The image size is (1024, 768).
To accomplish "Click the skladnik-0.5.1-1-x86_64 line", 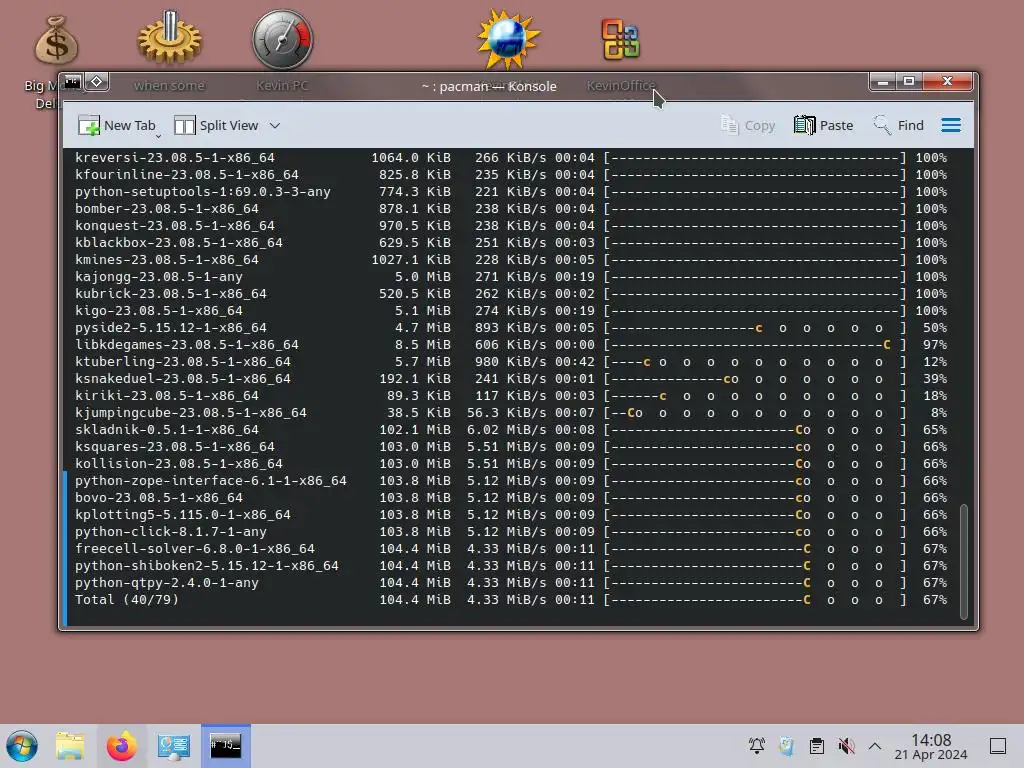I will (511, 429).
